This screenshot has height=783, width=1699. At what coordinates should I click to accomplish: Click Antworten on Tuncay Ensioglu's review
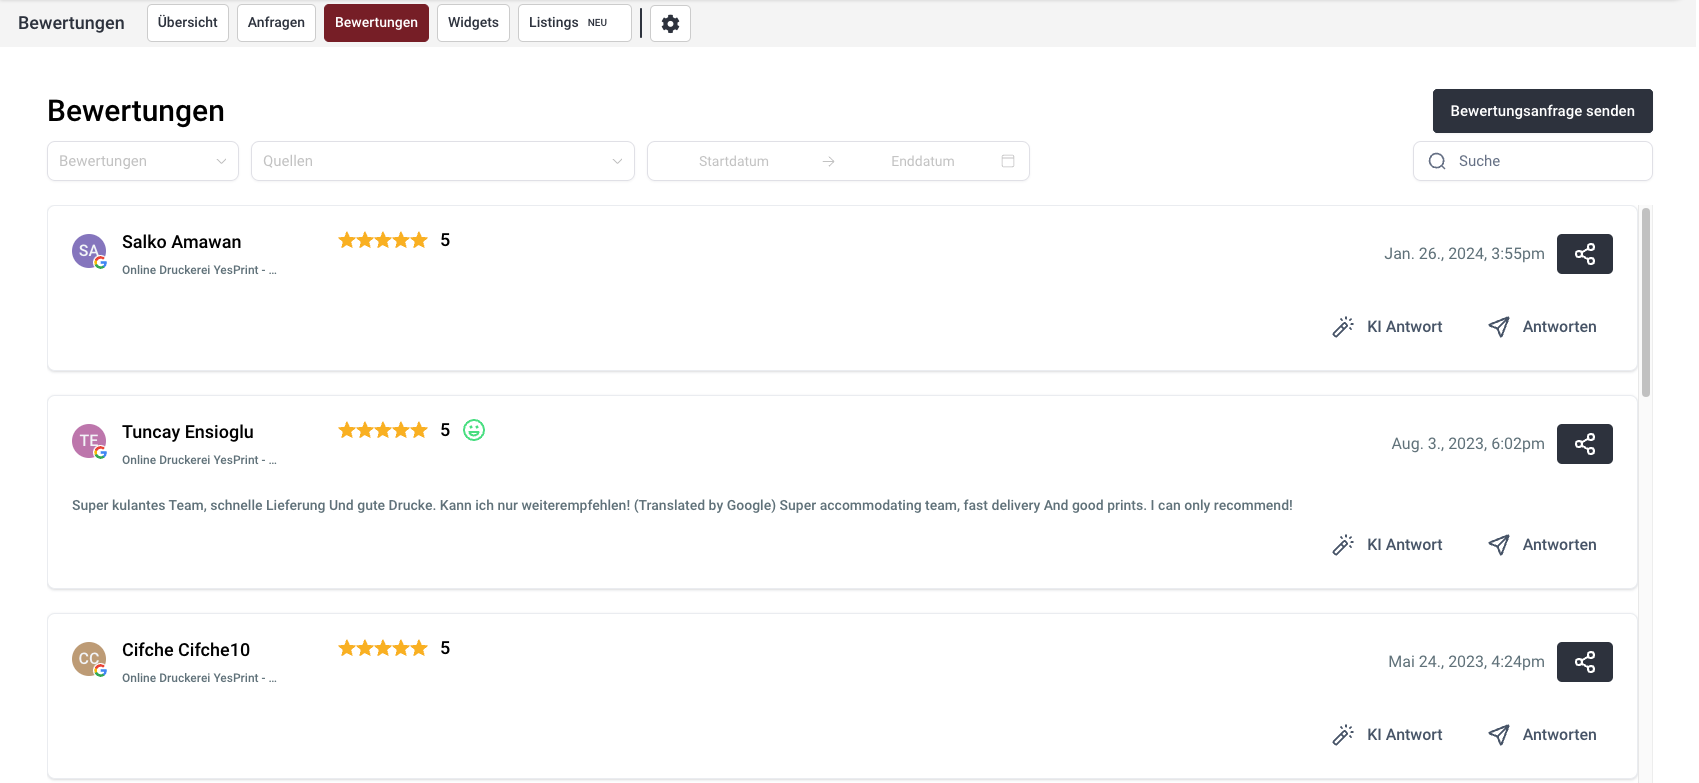click(x=1542, y=545)
